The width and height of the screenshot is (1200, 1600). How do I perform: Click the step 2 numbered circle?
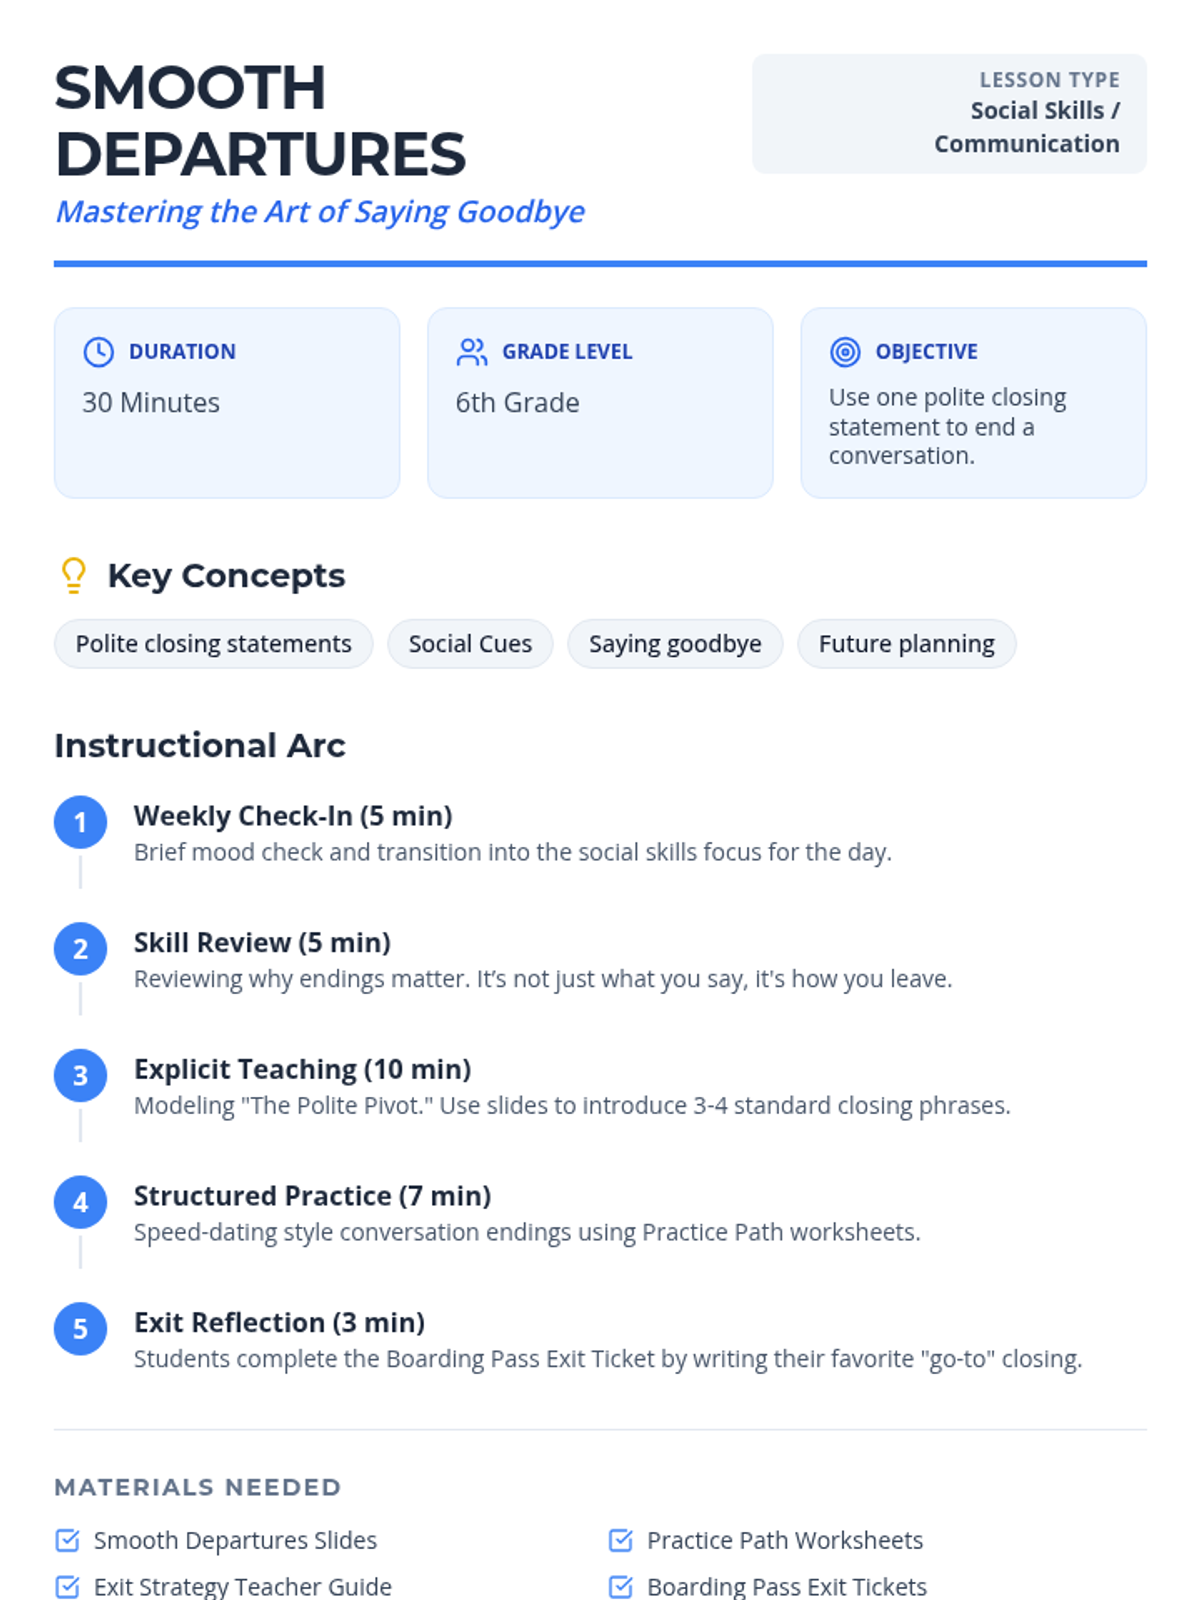click(x=80, y=949)
